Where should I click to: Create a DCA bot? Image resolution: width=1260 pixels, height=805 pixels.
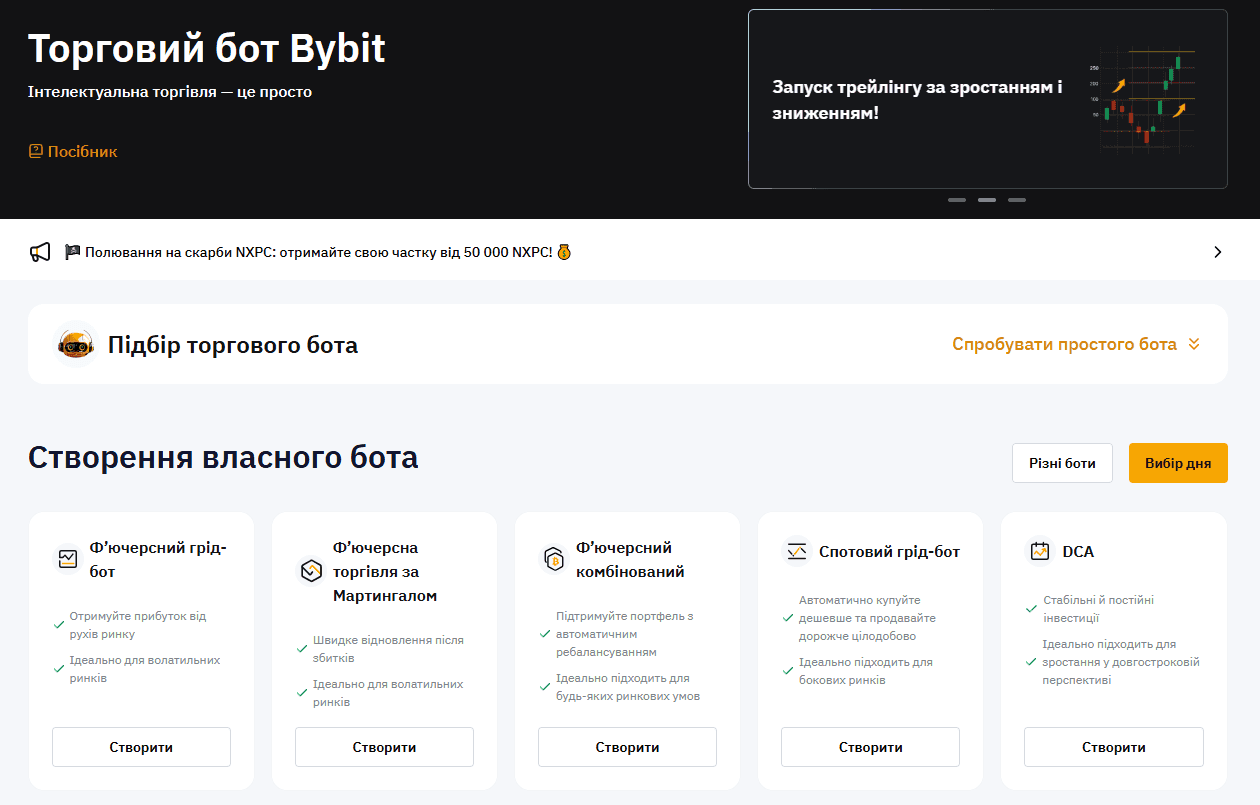[x=1113, y=747]
